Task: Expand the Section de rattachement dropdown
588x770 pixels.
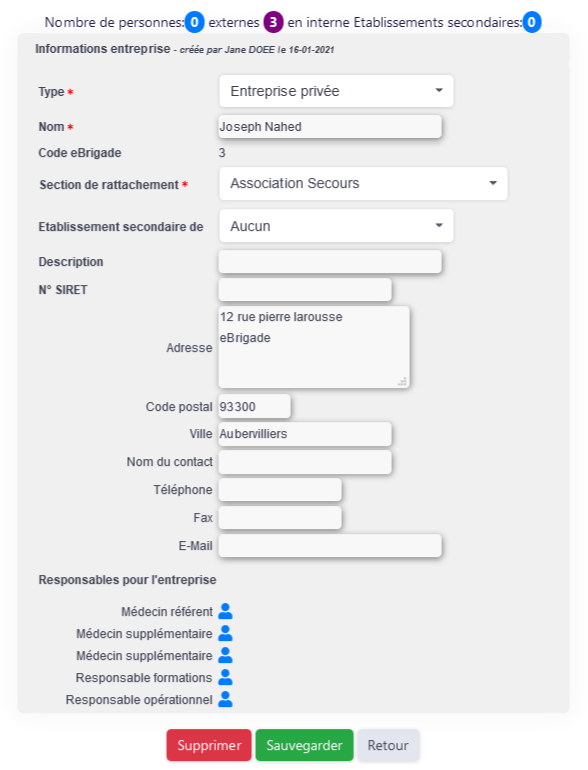Action: click(363, 183)
